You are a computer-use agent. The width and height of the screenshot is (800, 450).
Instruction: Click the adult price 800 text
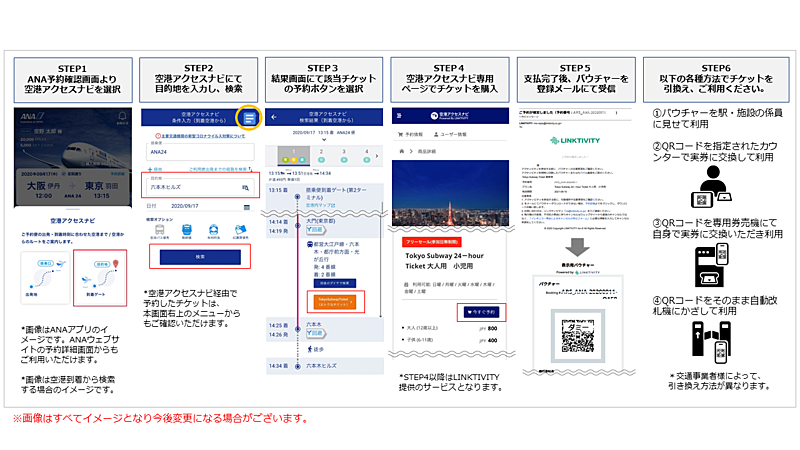(492, 329)
